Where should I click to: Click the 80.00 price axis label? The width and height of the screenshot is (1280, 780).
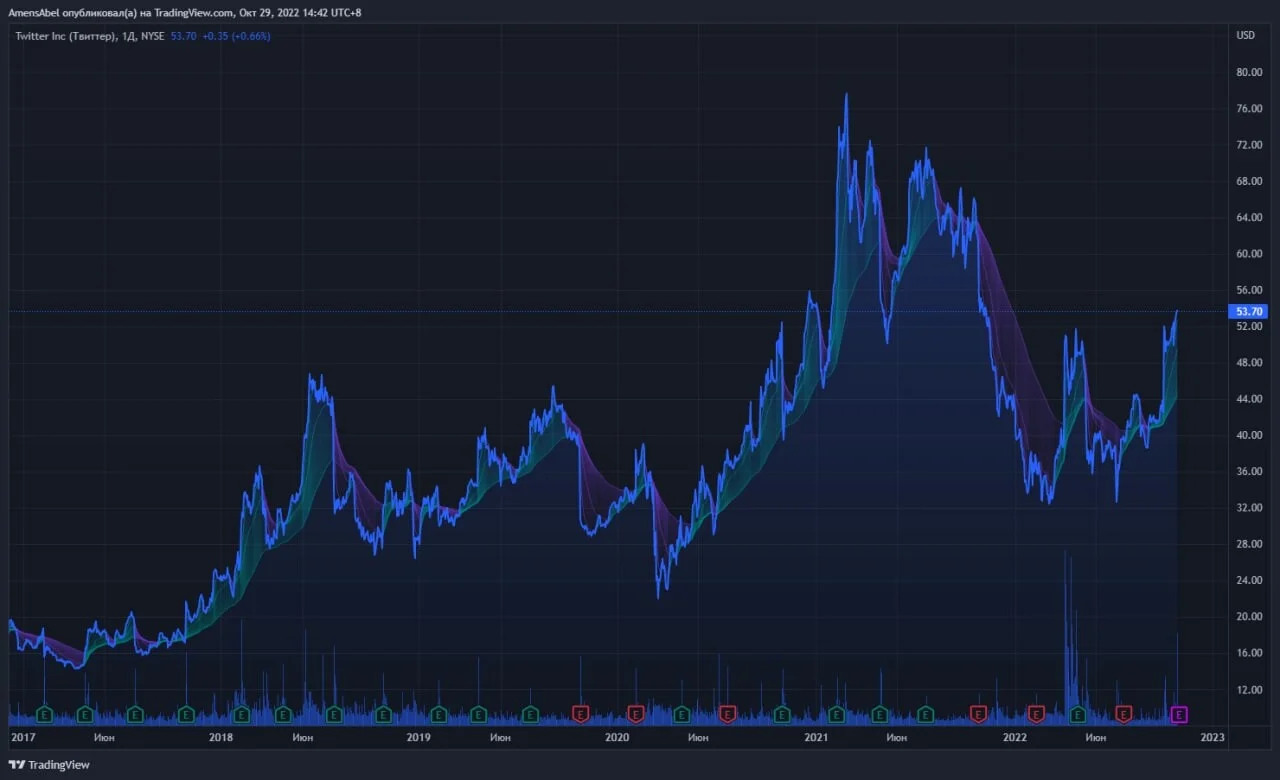(1249, 72)
